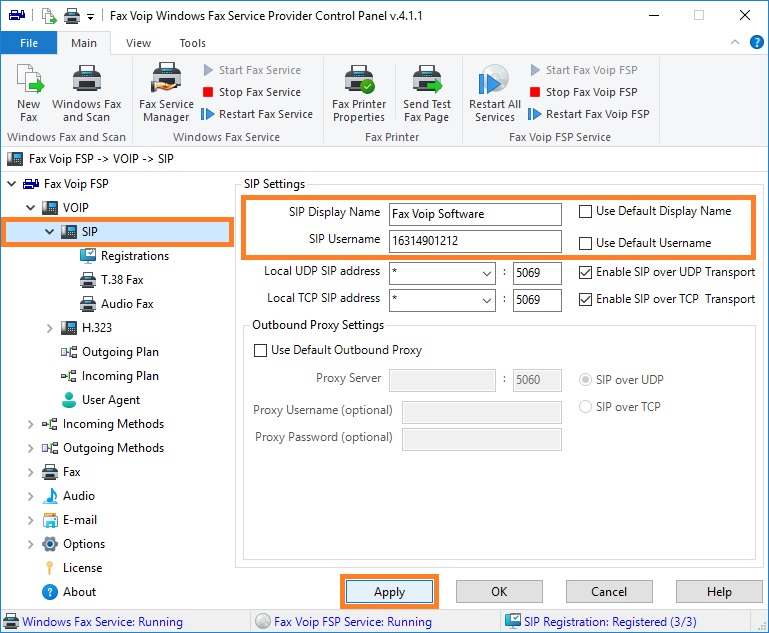This screenshot has width=769, height=633.
Task: Select Outgoing Plan in the tree
Action: [120, 352]
